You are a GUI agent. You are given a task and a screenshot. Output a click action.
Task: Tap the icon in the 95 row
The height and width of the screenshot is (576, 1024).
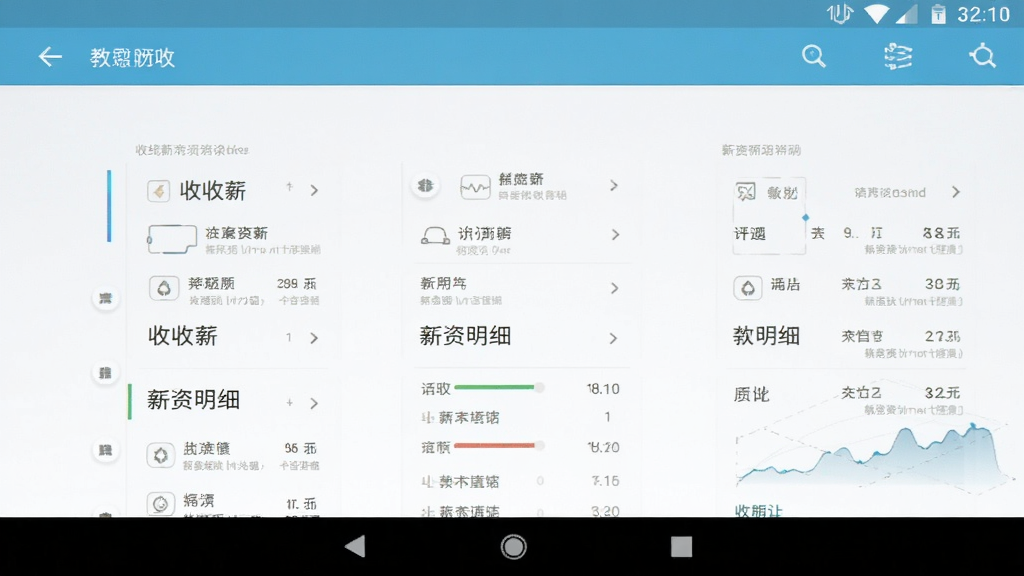[161, 455]
